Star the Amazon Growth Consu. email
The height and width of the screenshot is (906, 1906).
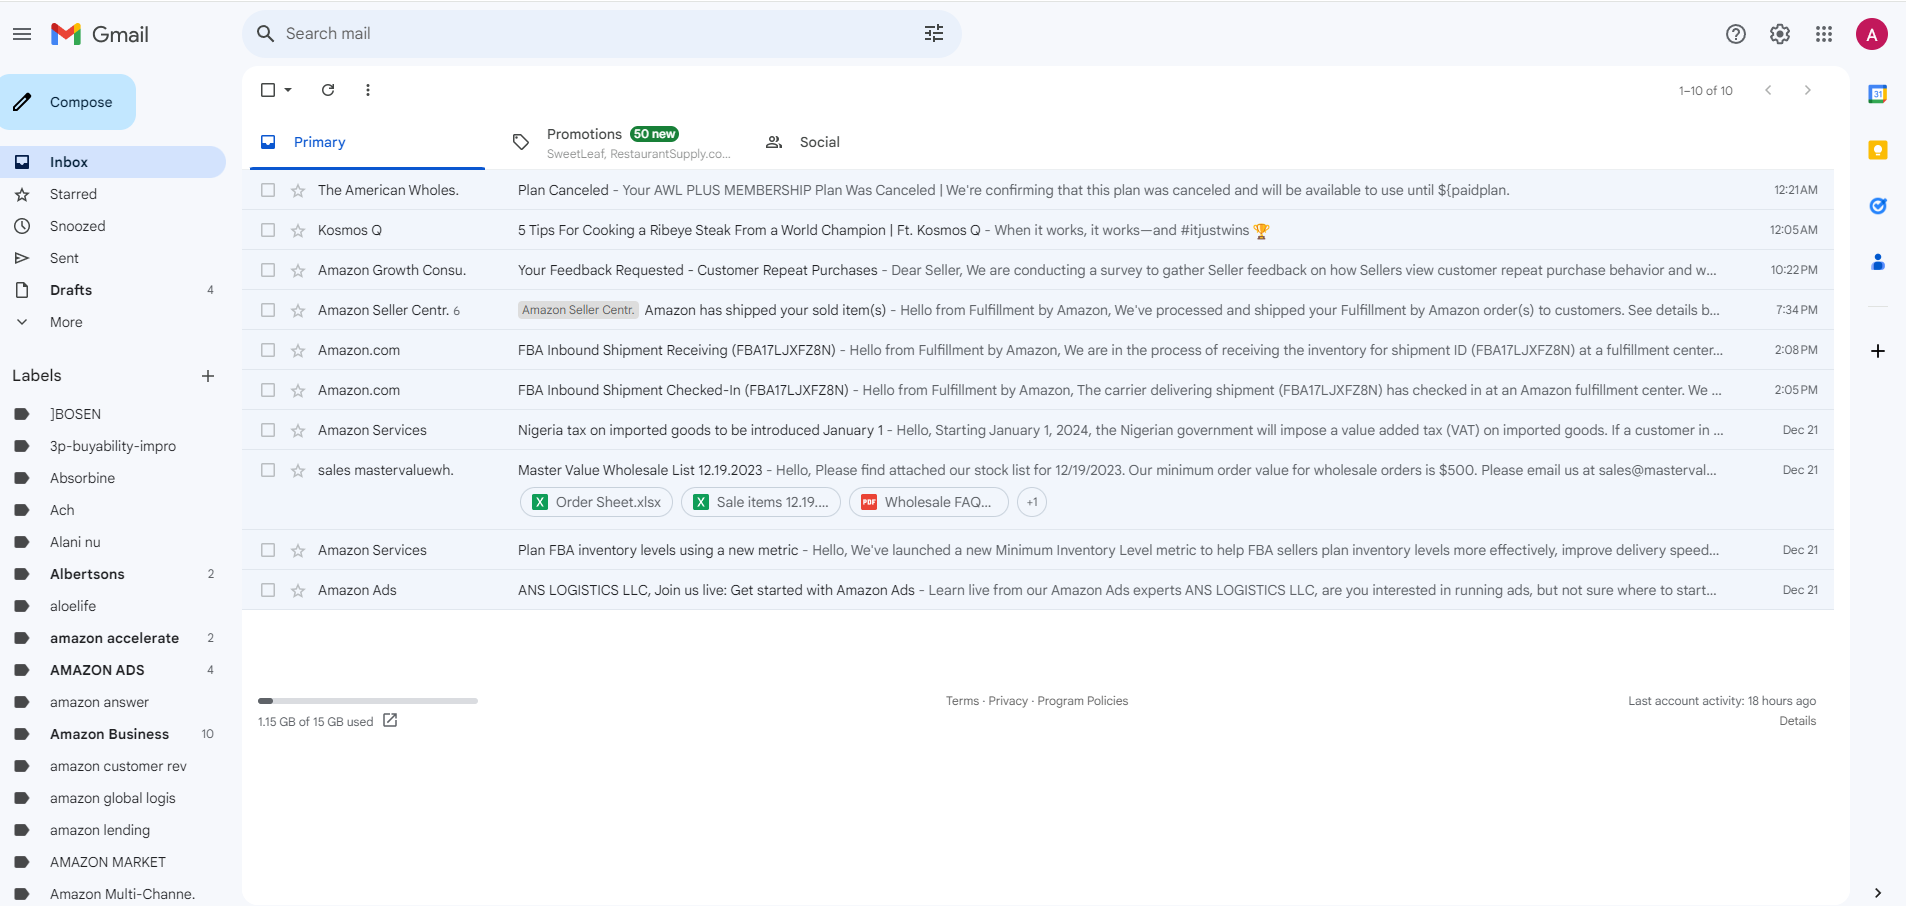tap(298, 270)
